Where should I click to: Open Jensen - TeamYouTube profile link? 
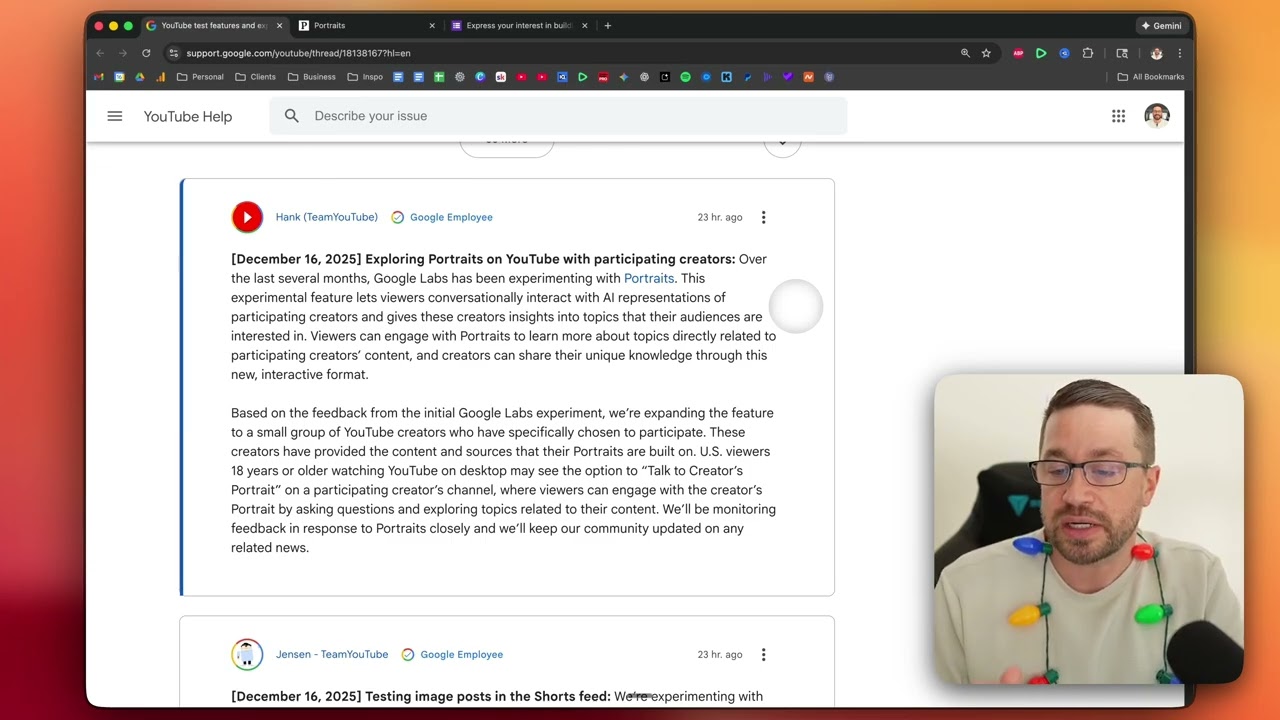pyautogui.click(x=332, y=654)
